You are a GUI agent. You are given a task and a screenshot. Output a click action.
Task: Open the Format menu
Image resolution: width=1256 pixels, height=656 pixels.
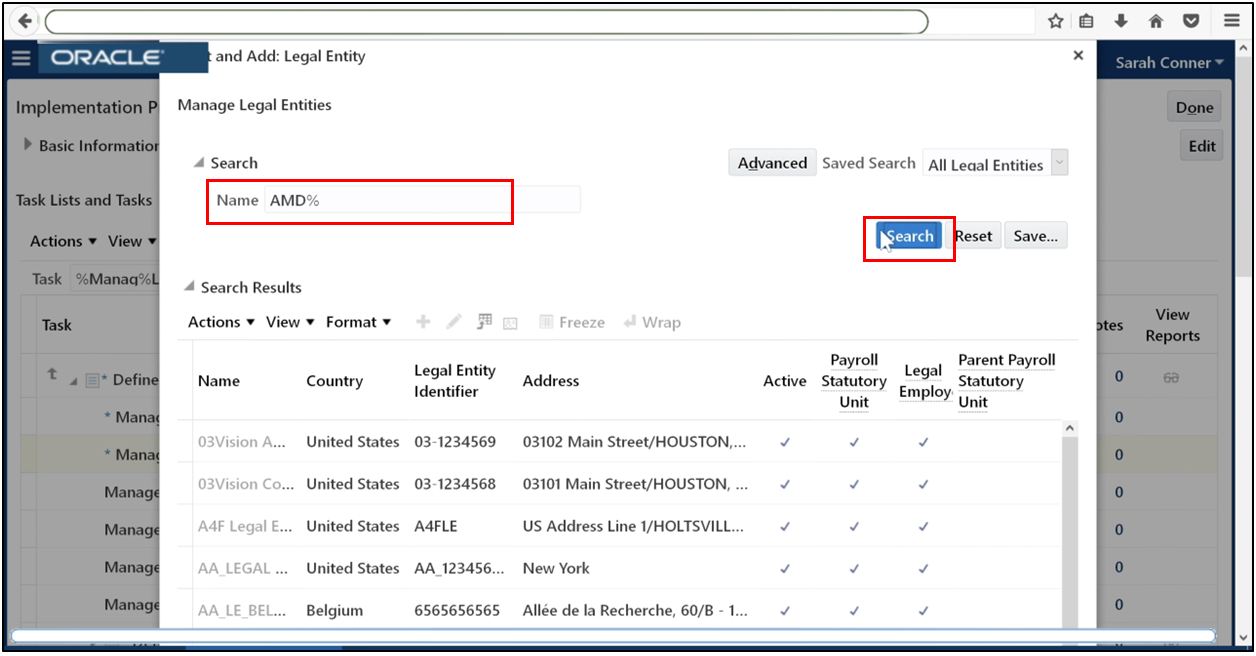(x=359, y=321)
